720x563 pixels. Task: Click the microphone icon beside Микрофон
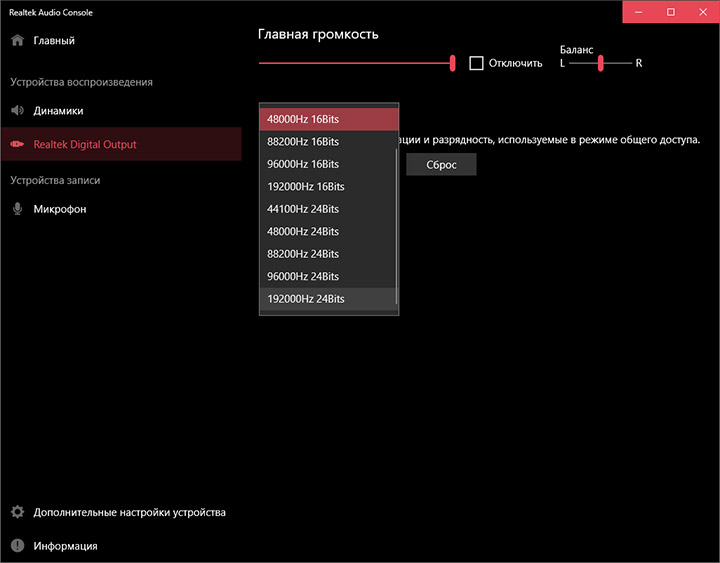pos(17,209)
